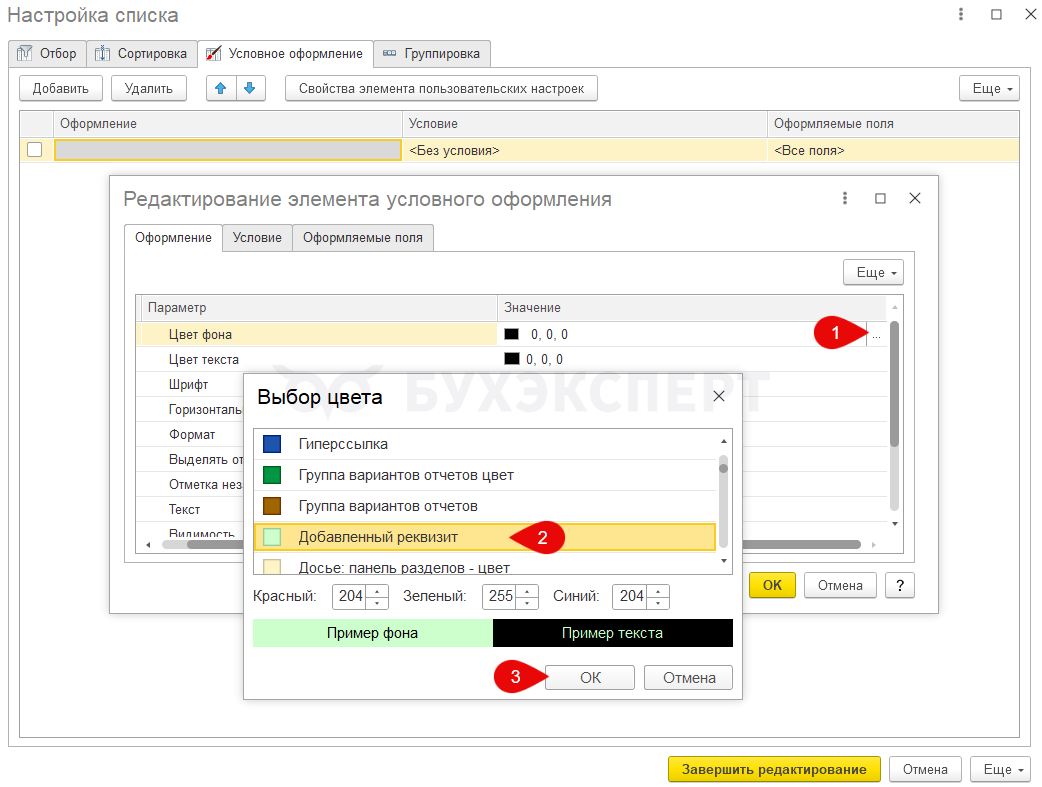Screen dimensions: 1042x787
Task: Click the move down blue arrow button
Action: click(250, 88)
